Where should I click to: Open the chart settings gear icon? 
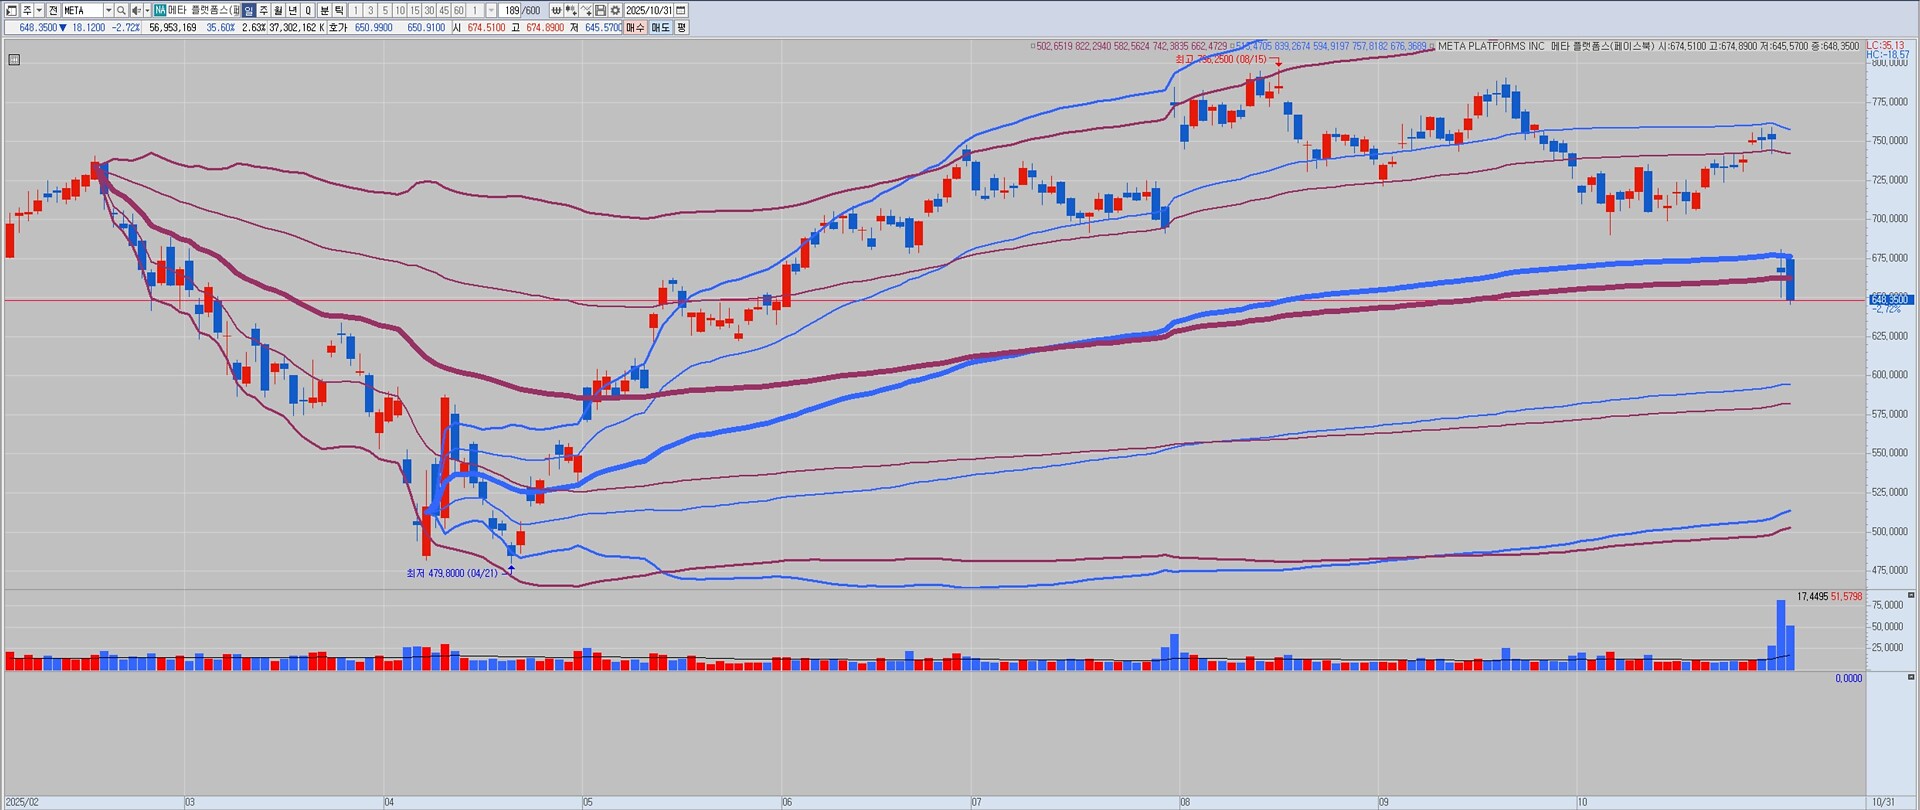click(x=615, y=10)
